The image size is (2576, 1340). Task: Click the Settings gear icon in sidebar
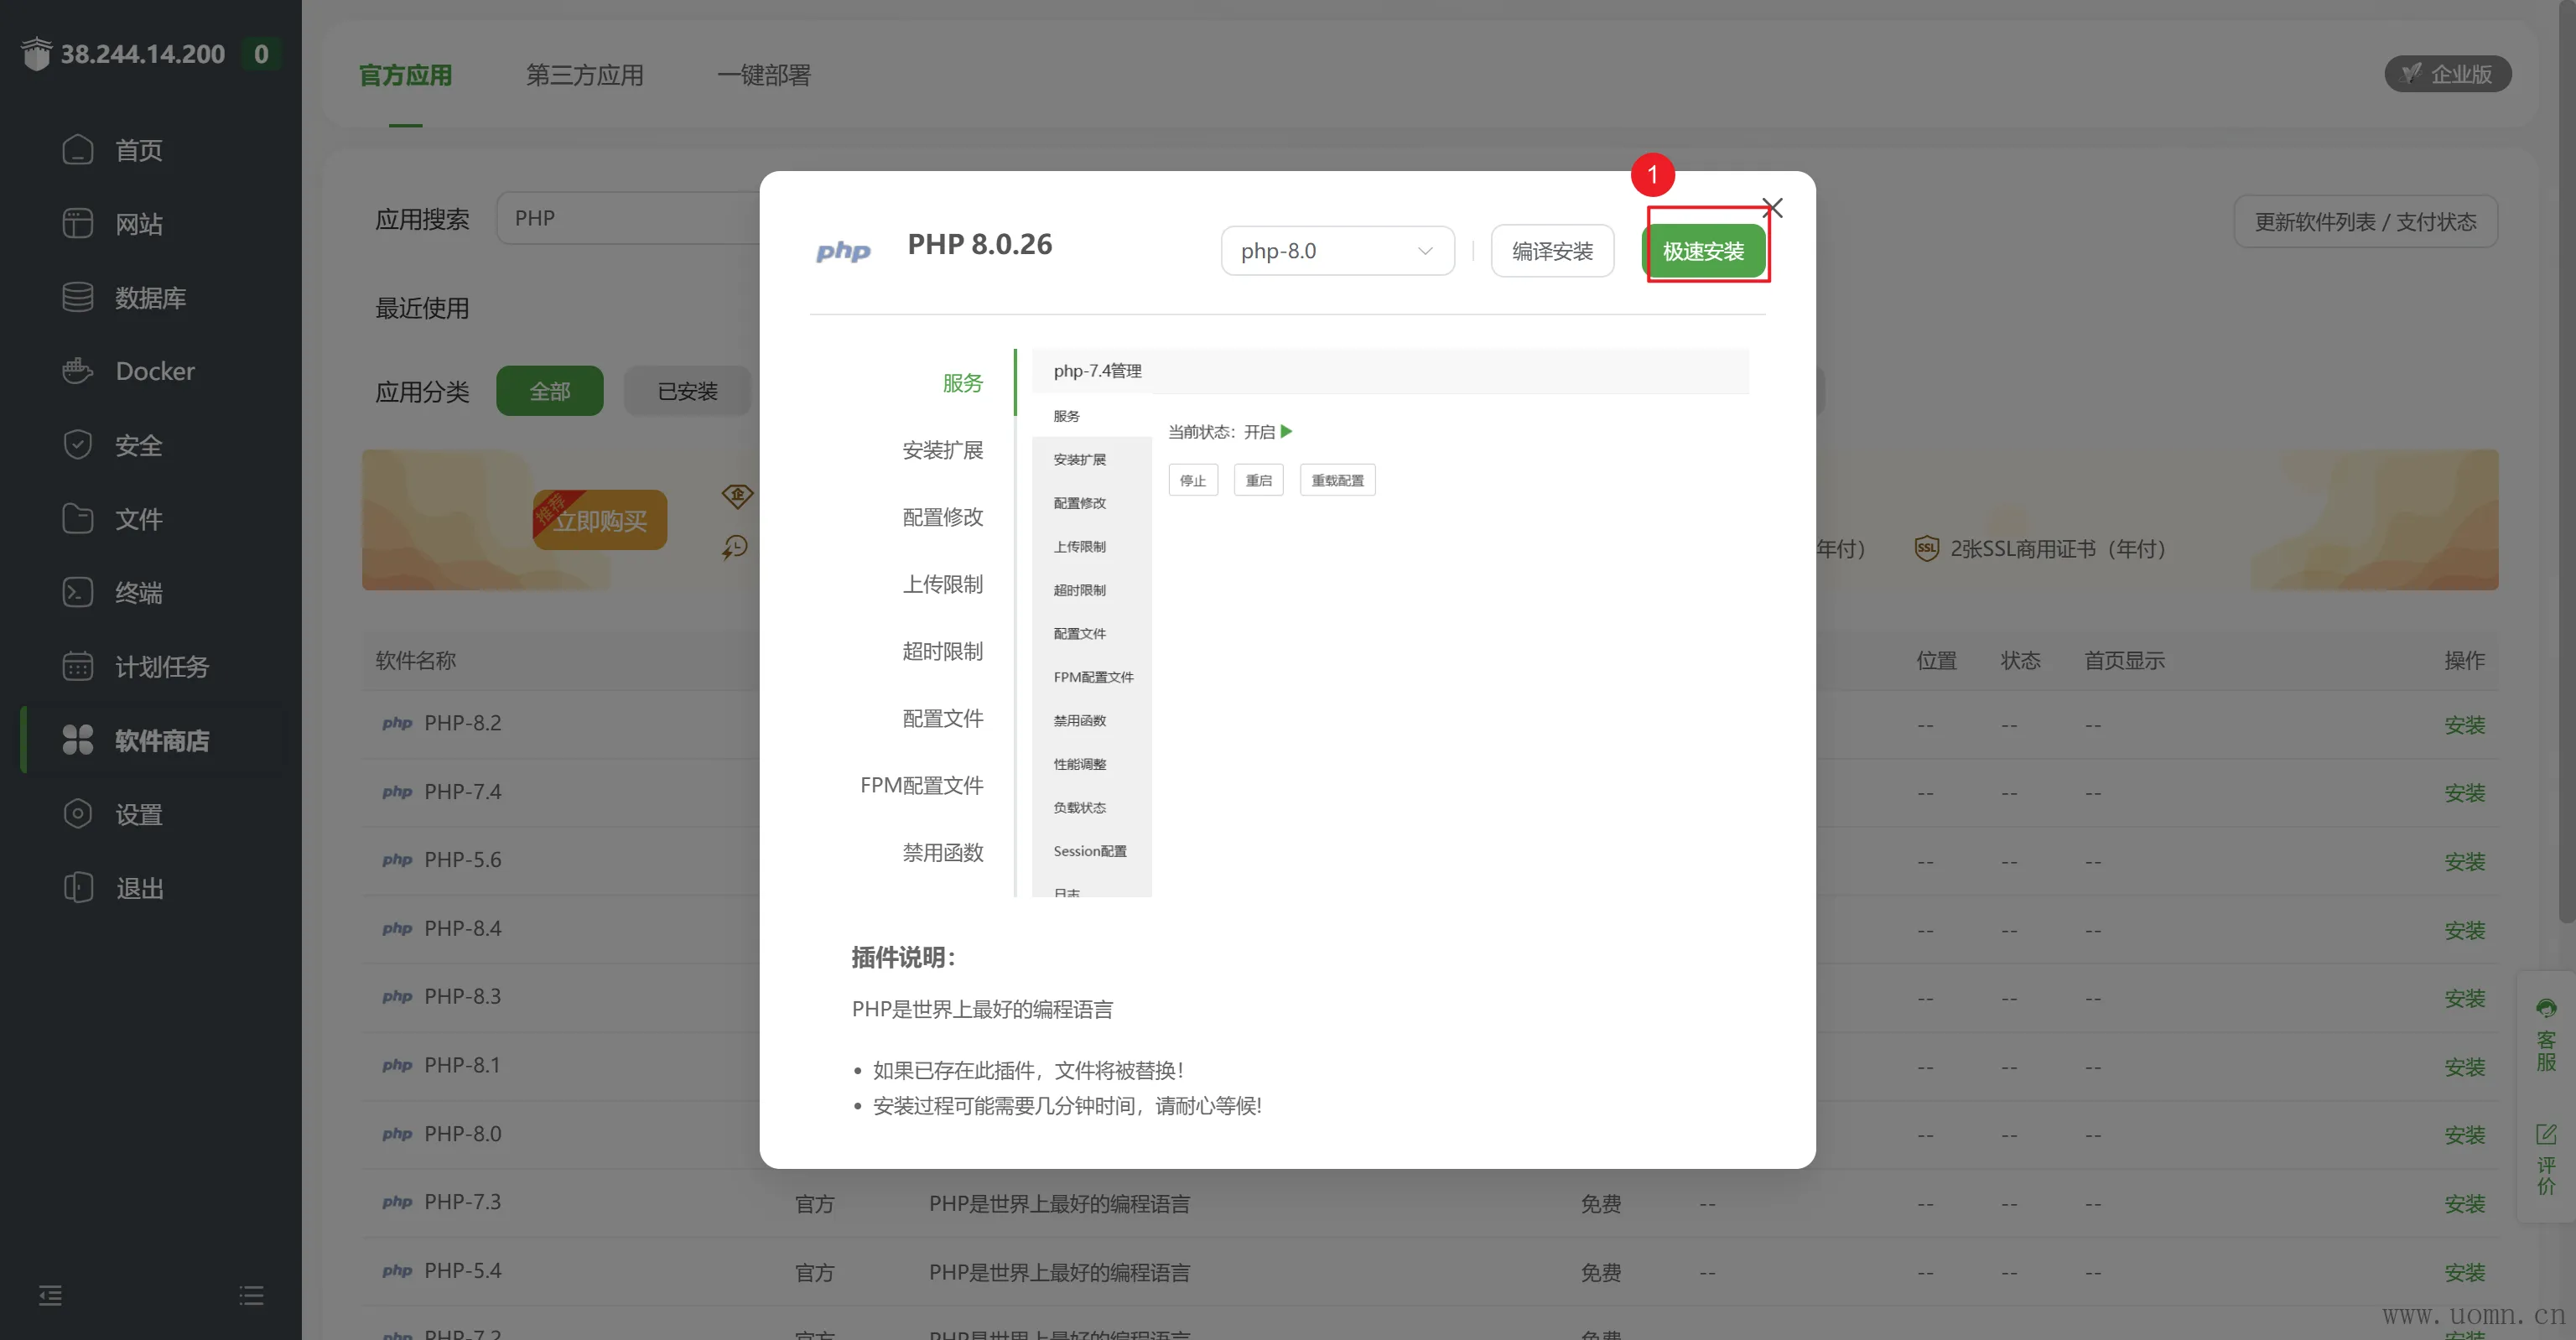click(77, 814)
